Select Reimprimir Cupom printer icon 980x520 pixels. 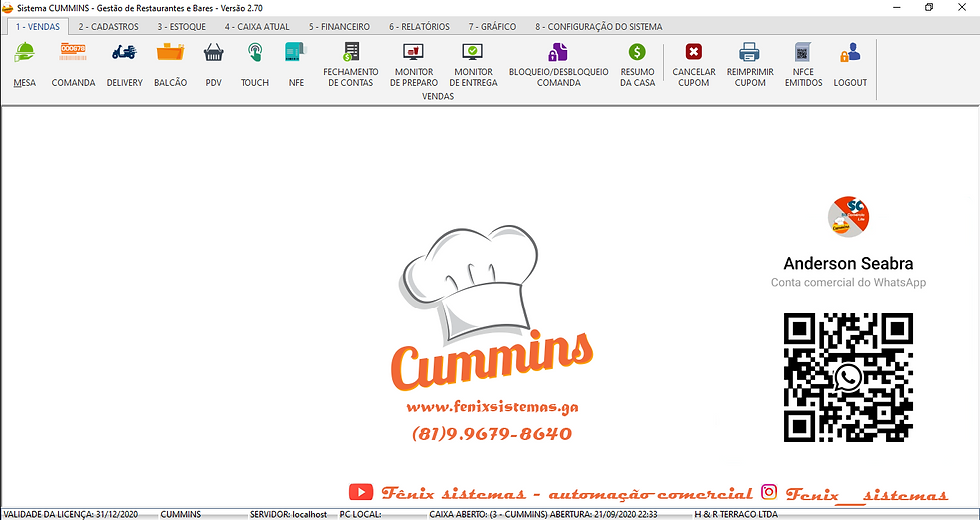coord(749,52)
